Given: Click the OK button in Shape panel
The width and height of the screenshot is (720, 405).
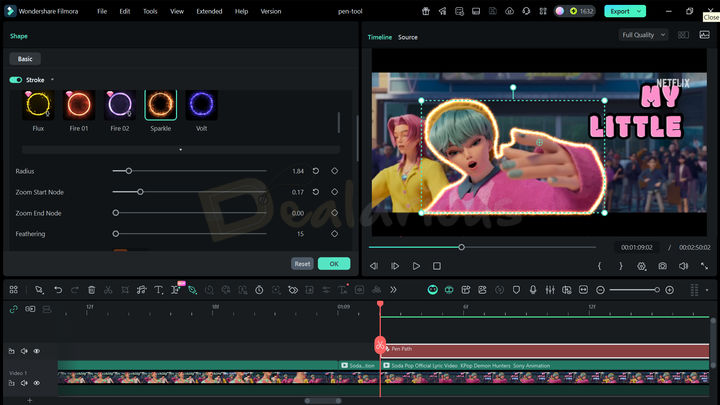Looking at the screenshot, I should click(333, 264).
